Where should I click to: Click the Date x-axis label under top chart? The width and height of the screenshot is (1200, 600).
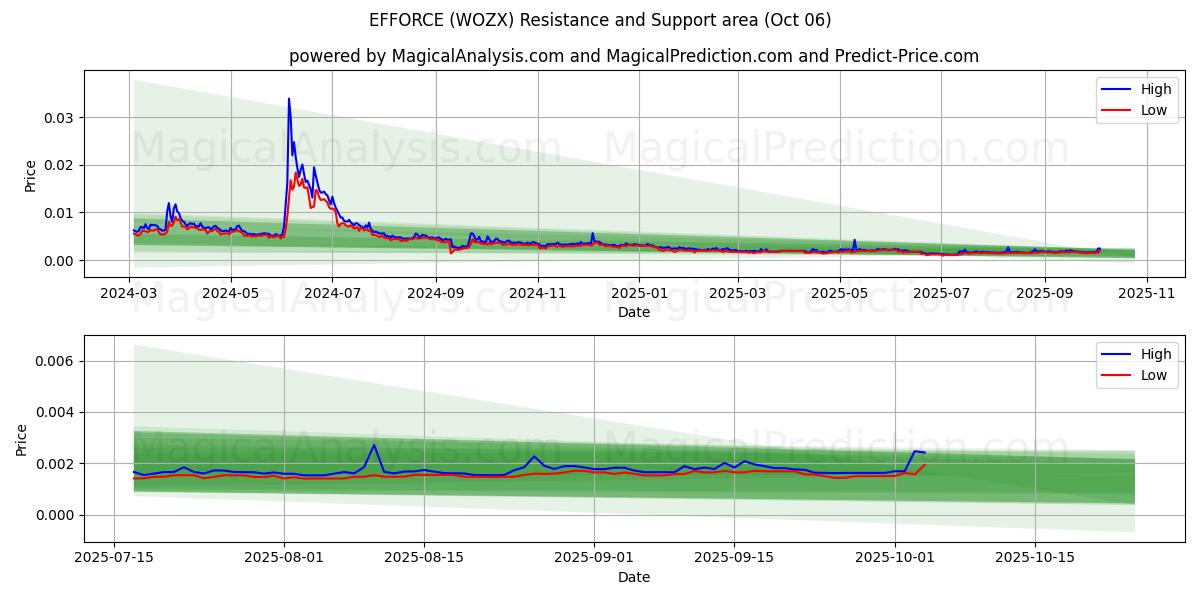click(634, 312)
